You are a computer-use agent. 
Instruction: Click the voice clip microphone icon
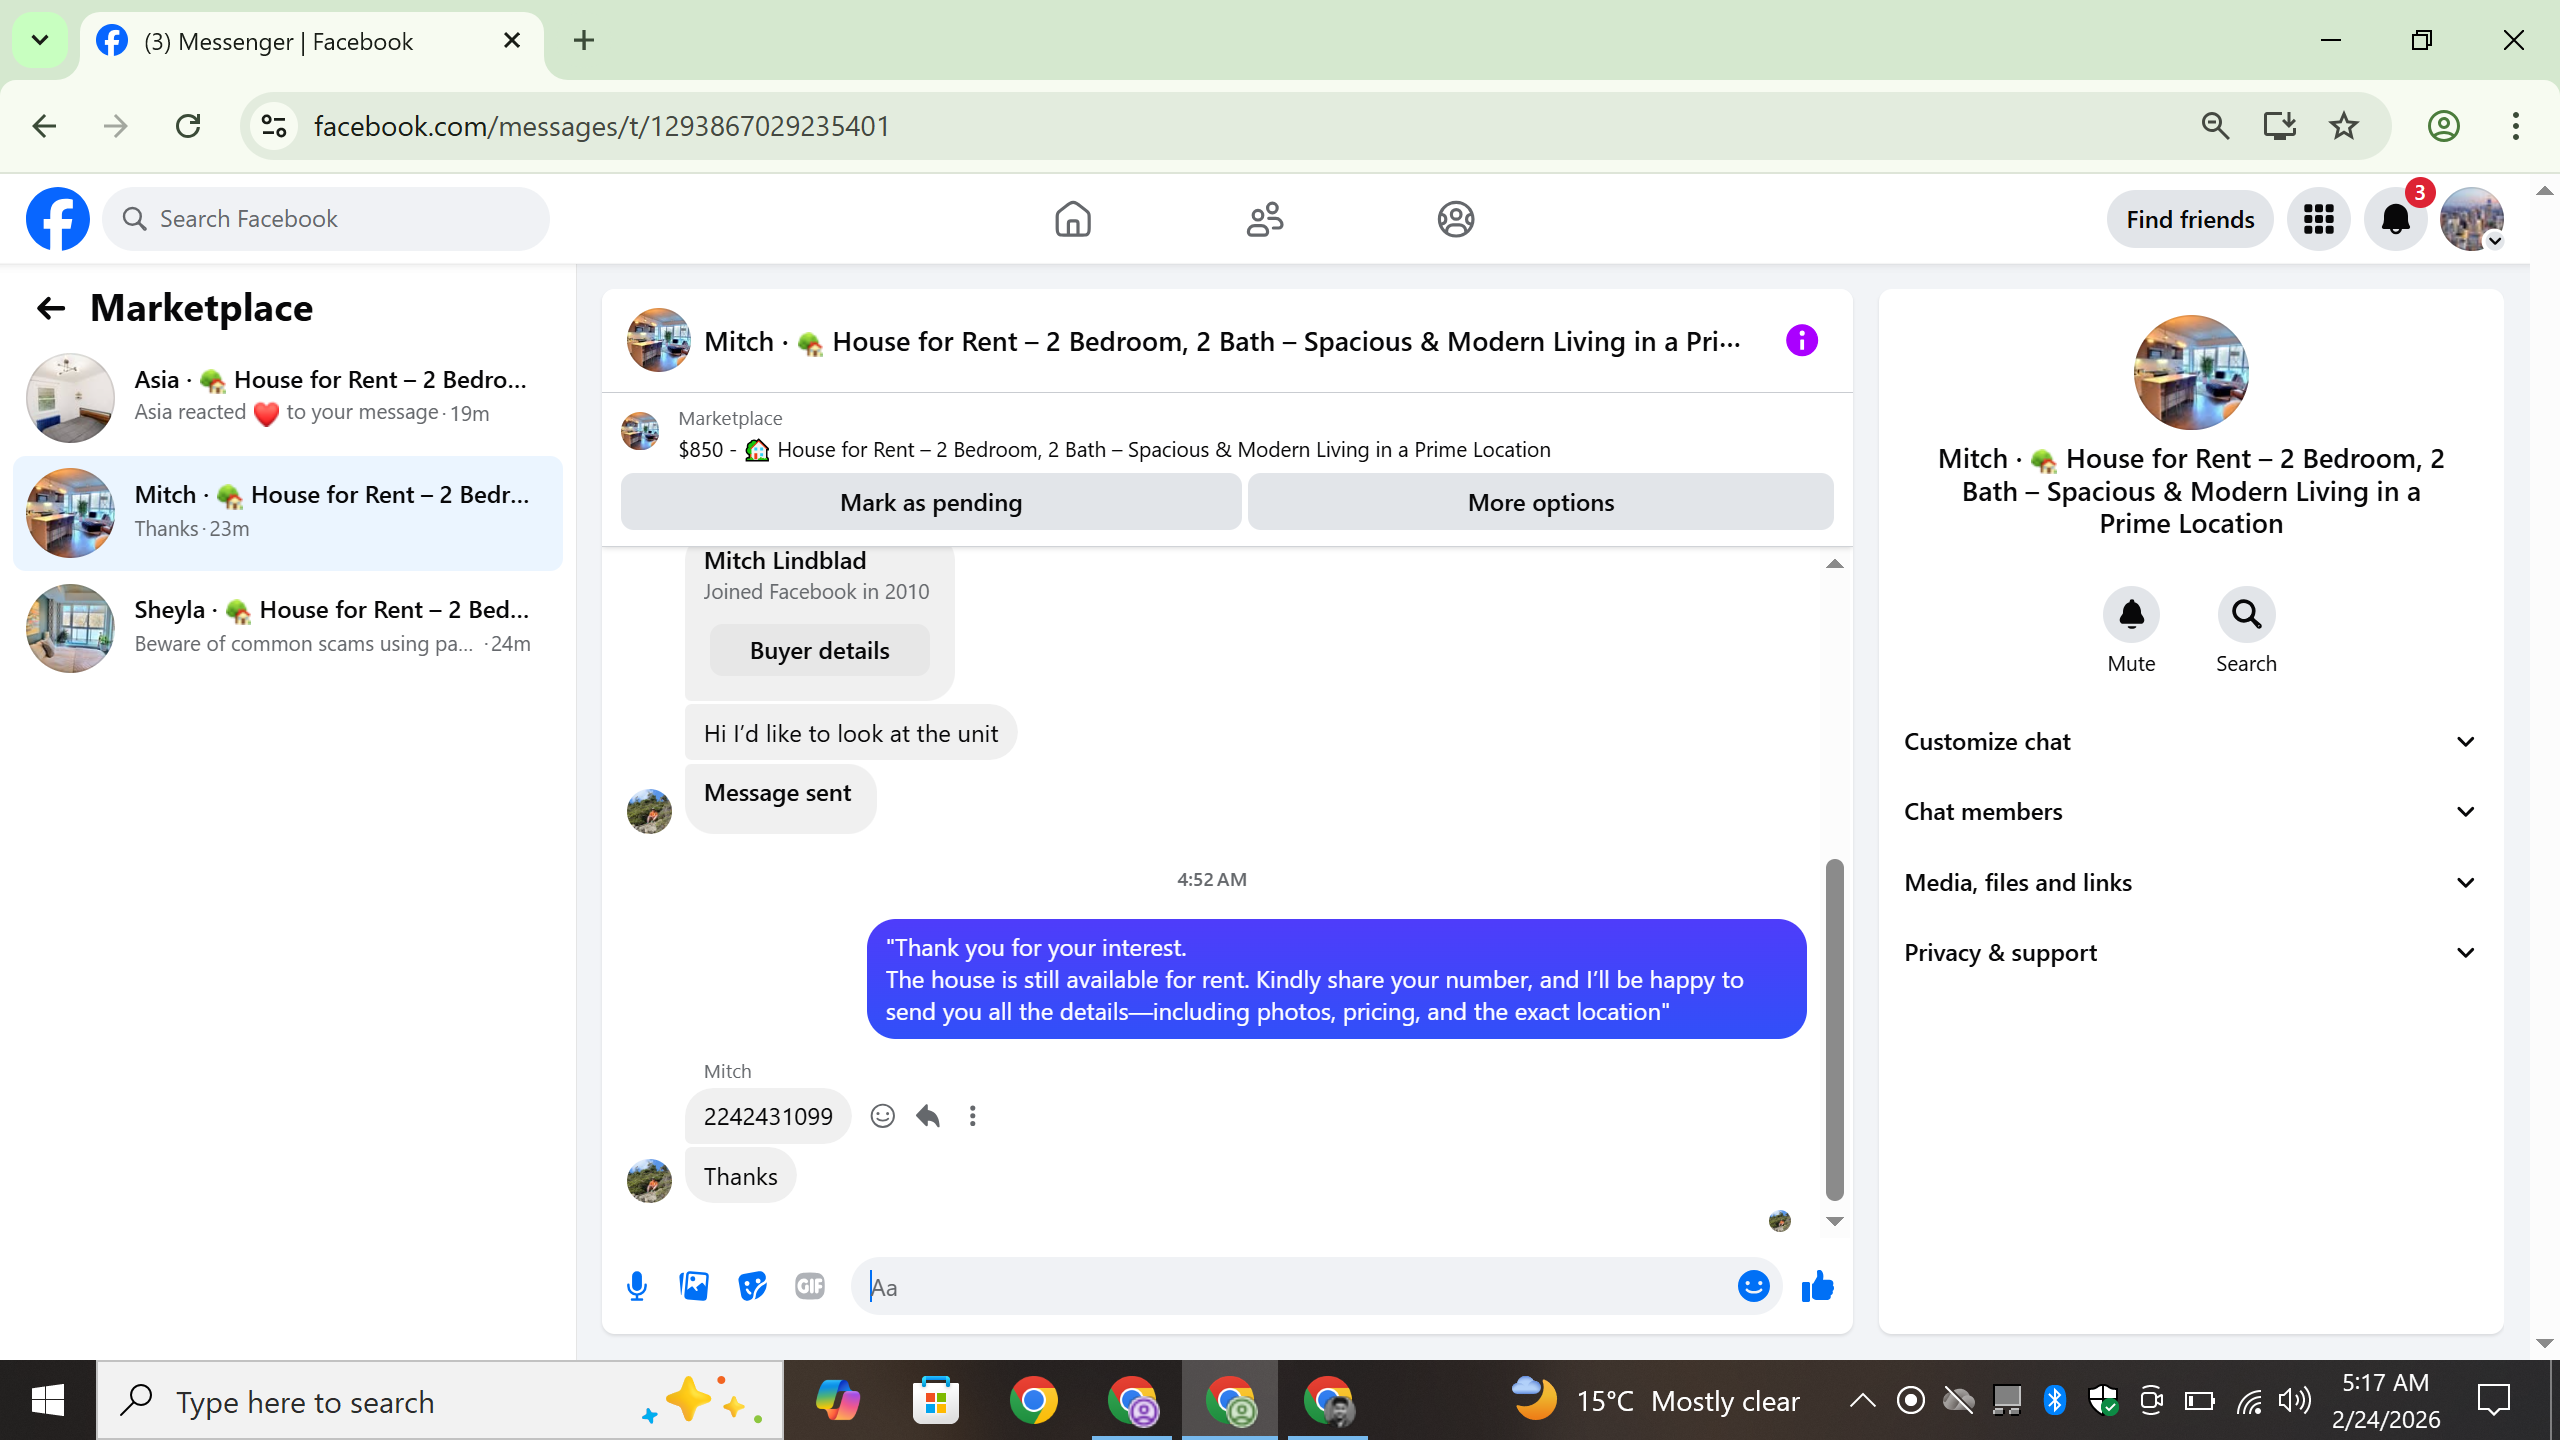[637, 1286]
